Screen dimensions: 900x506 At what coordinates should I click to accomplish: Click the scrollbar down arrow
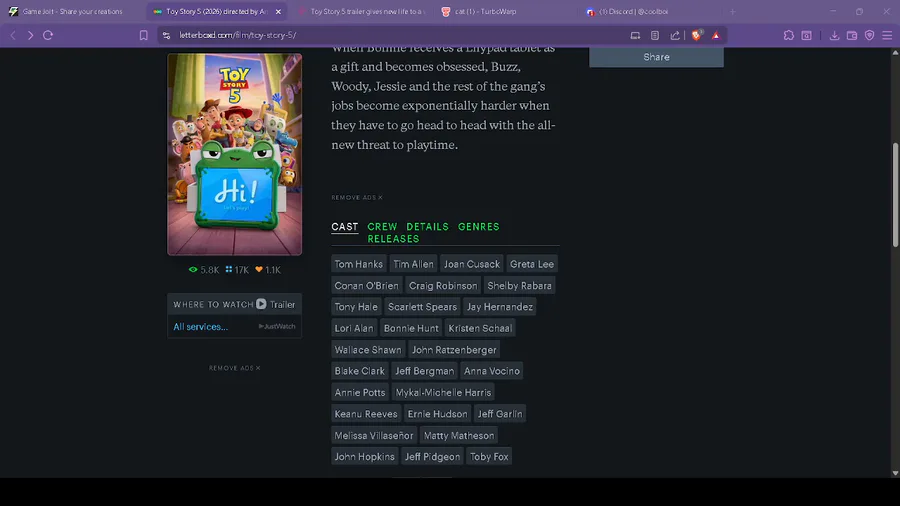[895, 473]
